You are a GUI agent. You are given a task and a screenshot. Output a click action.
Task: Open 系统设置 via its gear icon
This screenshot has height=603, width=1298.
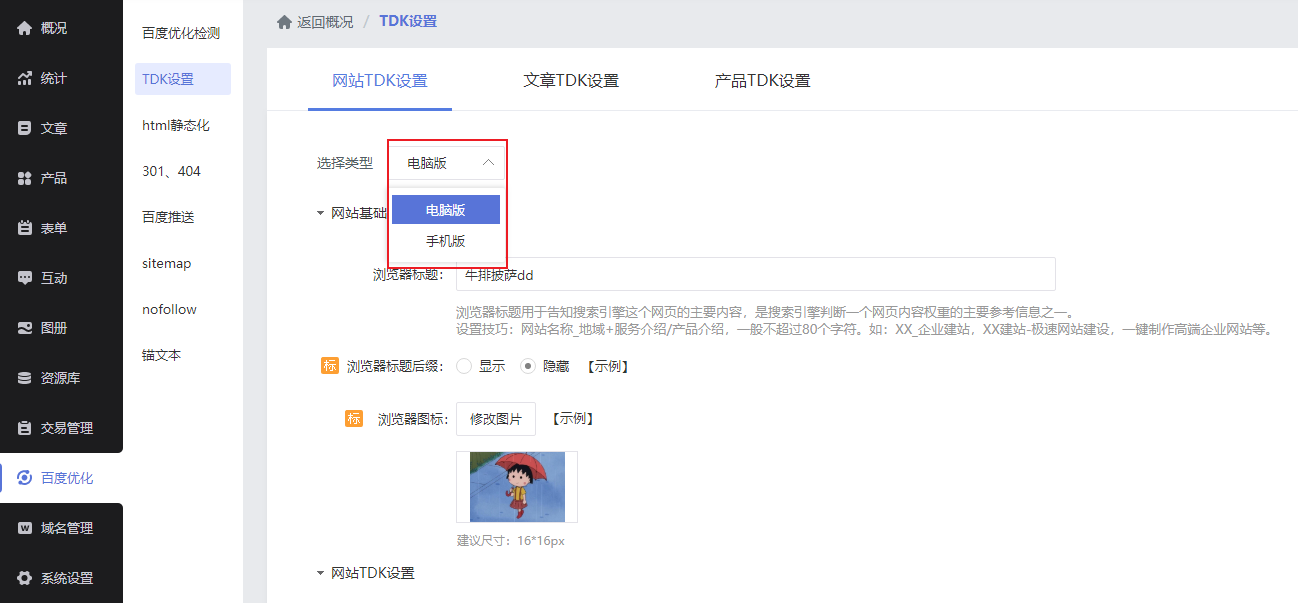[25, 578]
